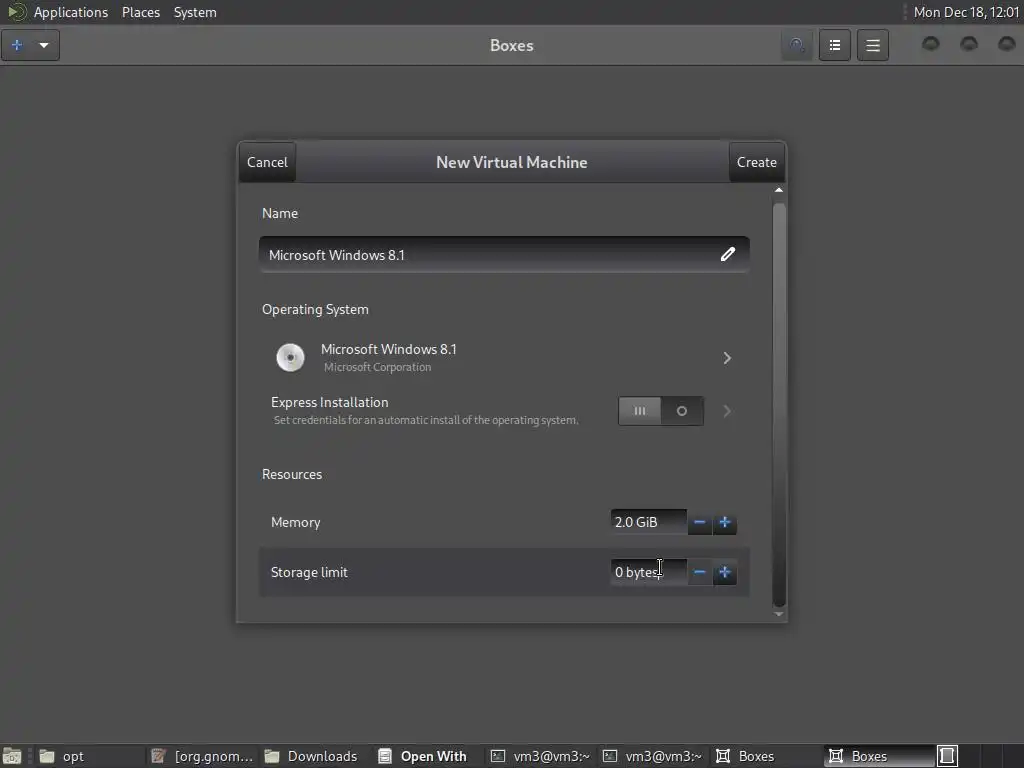Switch to the first vm3@vm3:~ terminal
This screenshot has width=1024, height=768.
click(x=540, y=756)
